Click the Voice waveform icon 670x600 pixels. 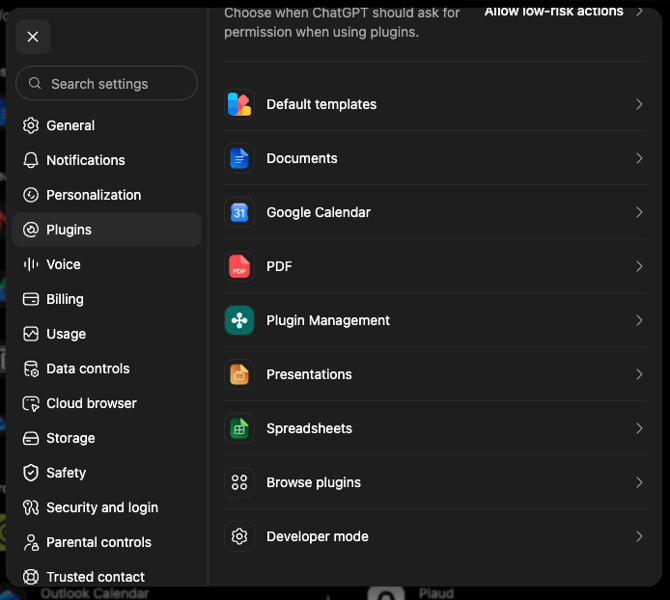[x=31, y=265]
